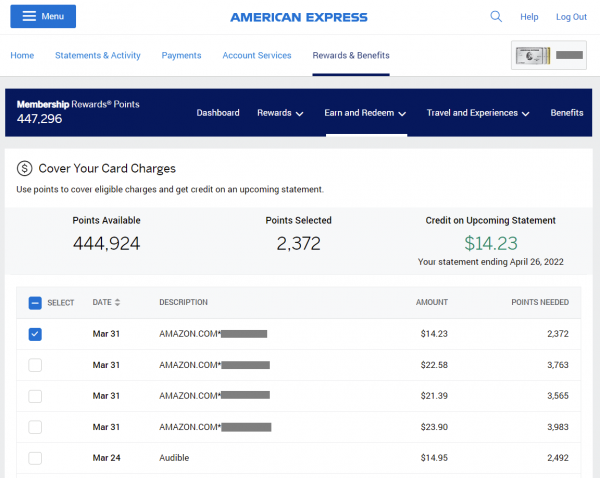Image resolution: width=600 pixels, height=478 pixels.
Task: Expand the Earn and Redeem dropdown
Action: click(x=365, y=113)
